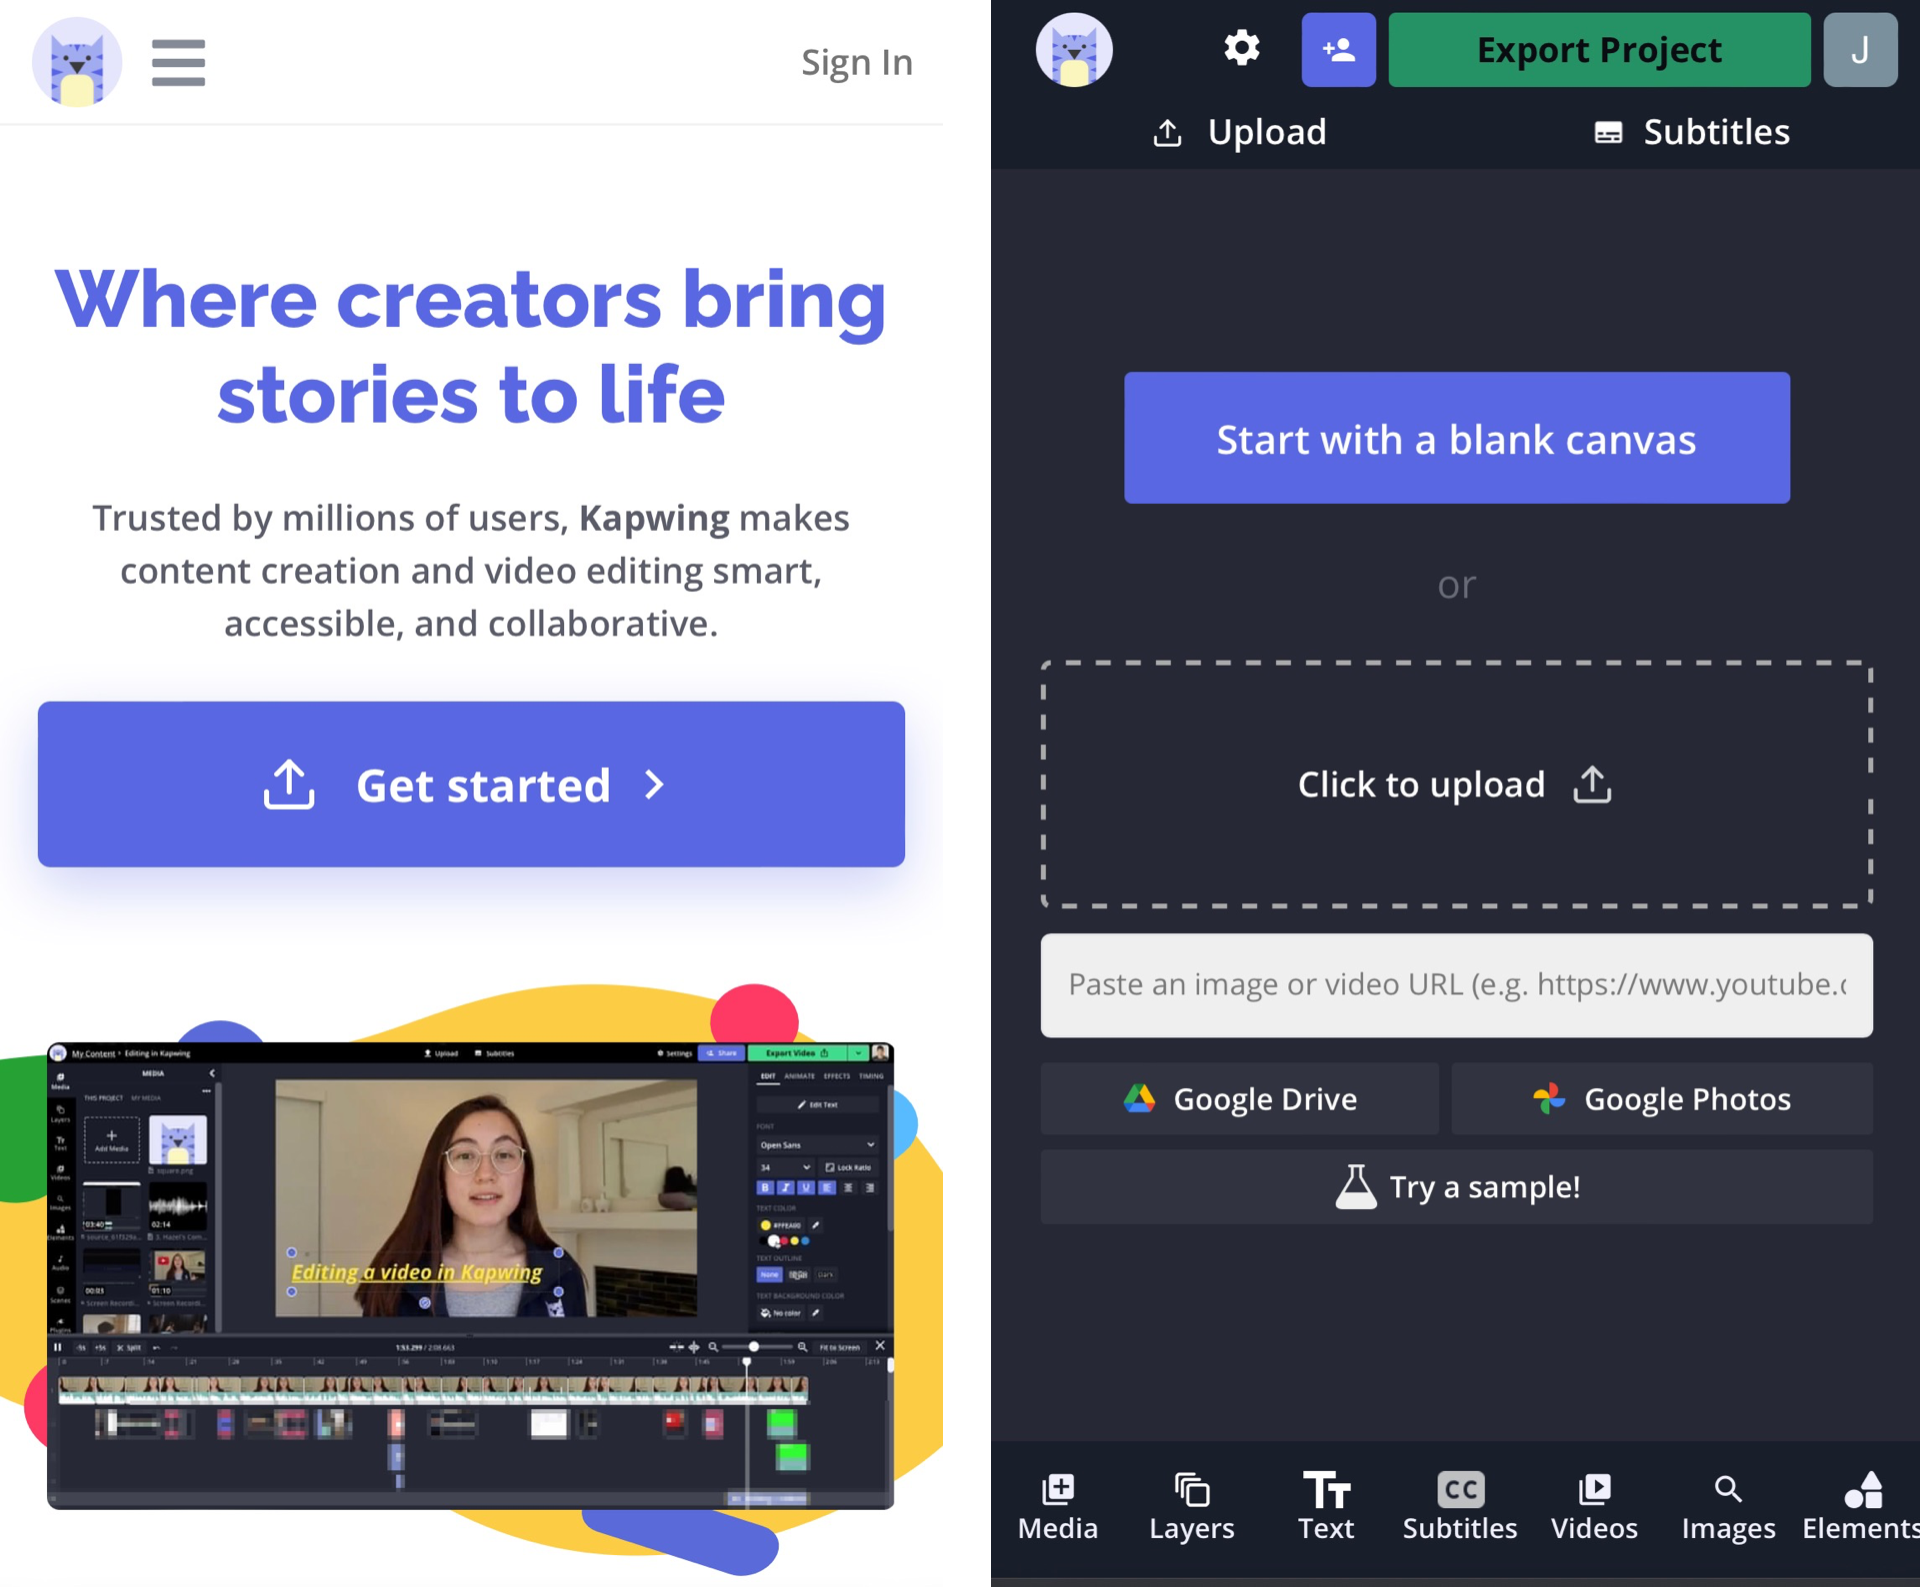Follow the Sign In link
This screenshot has height=1587, width=1920.
(856, 63)
